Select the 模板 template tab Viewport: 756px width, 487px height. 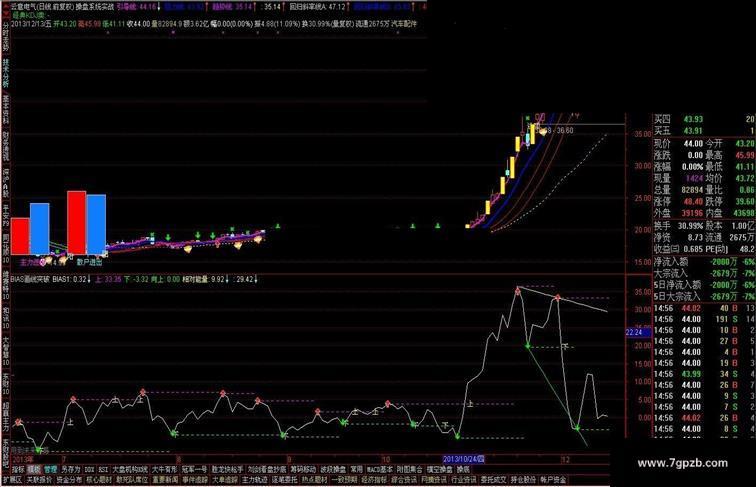coord(34,469)
